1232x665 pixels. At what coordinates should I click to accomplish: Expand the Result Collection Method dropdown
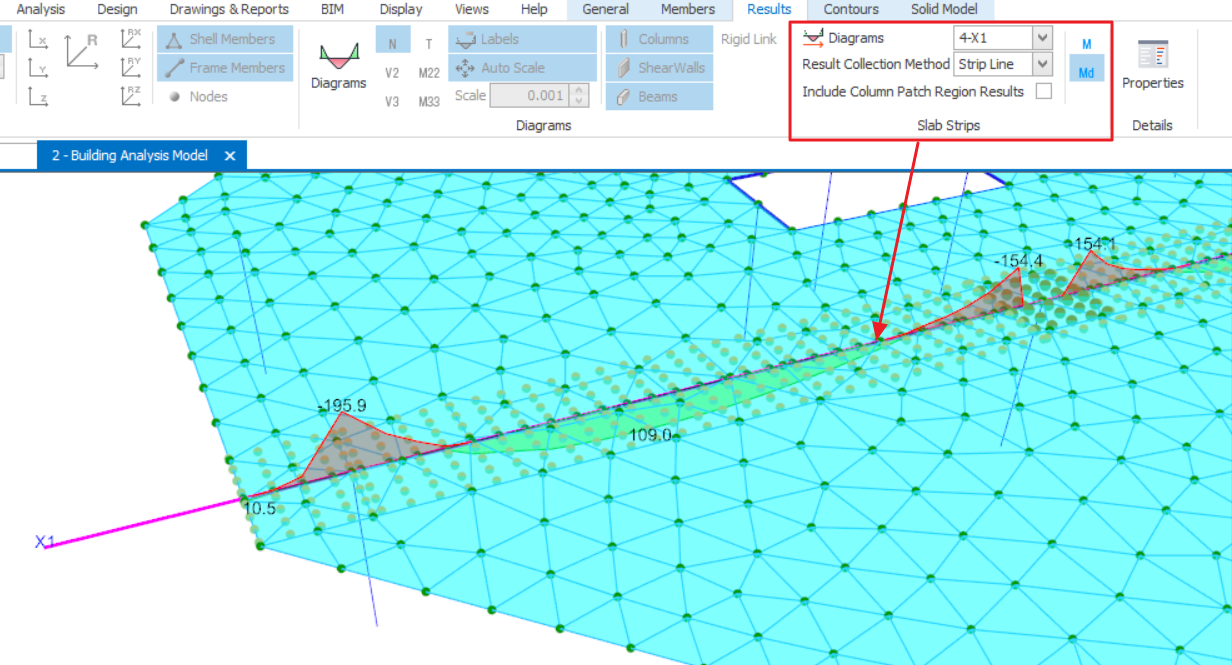click(x=1042, y=64)
